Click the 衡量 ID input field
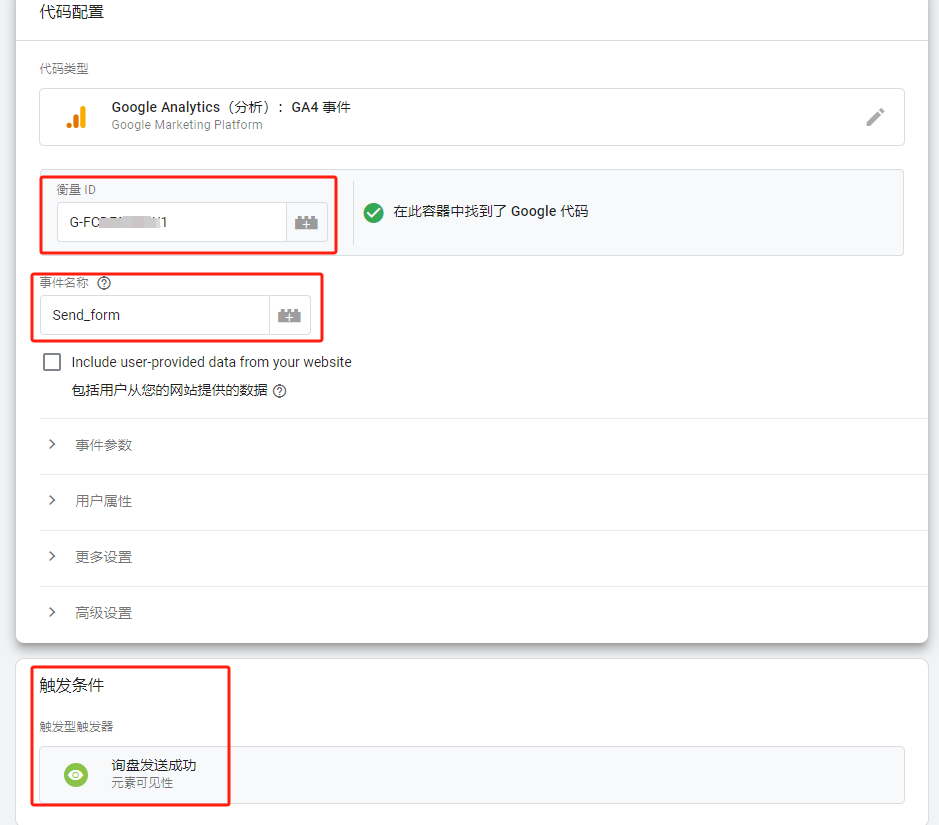This screenshot has height=825, width=939. pyautogui.click(x=172, y=222)
